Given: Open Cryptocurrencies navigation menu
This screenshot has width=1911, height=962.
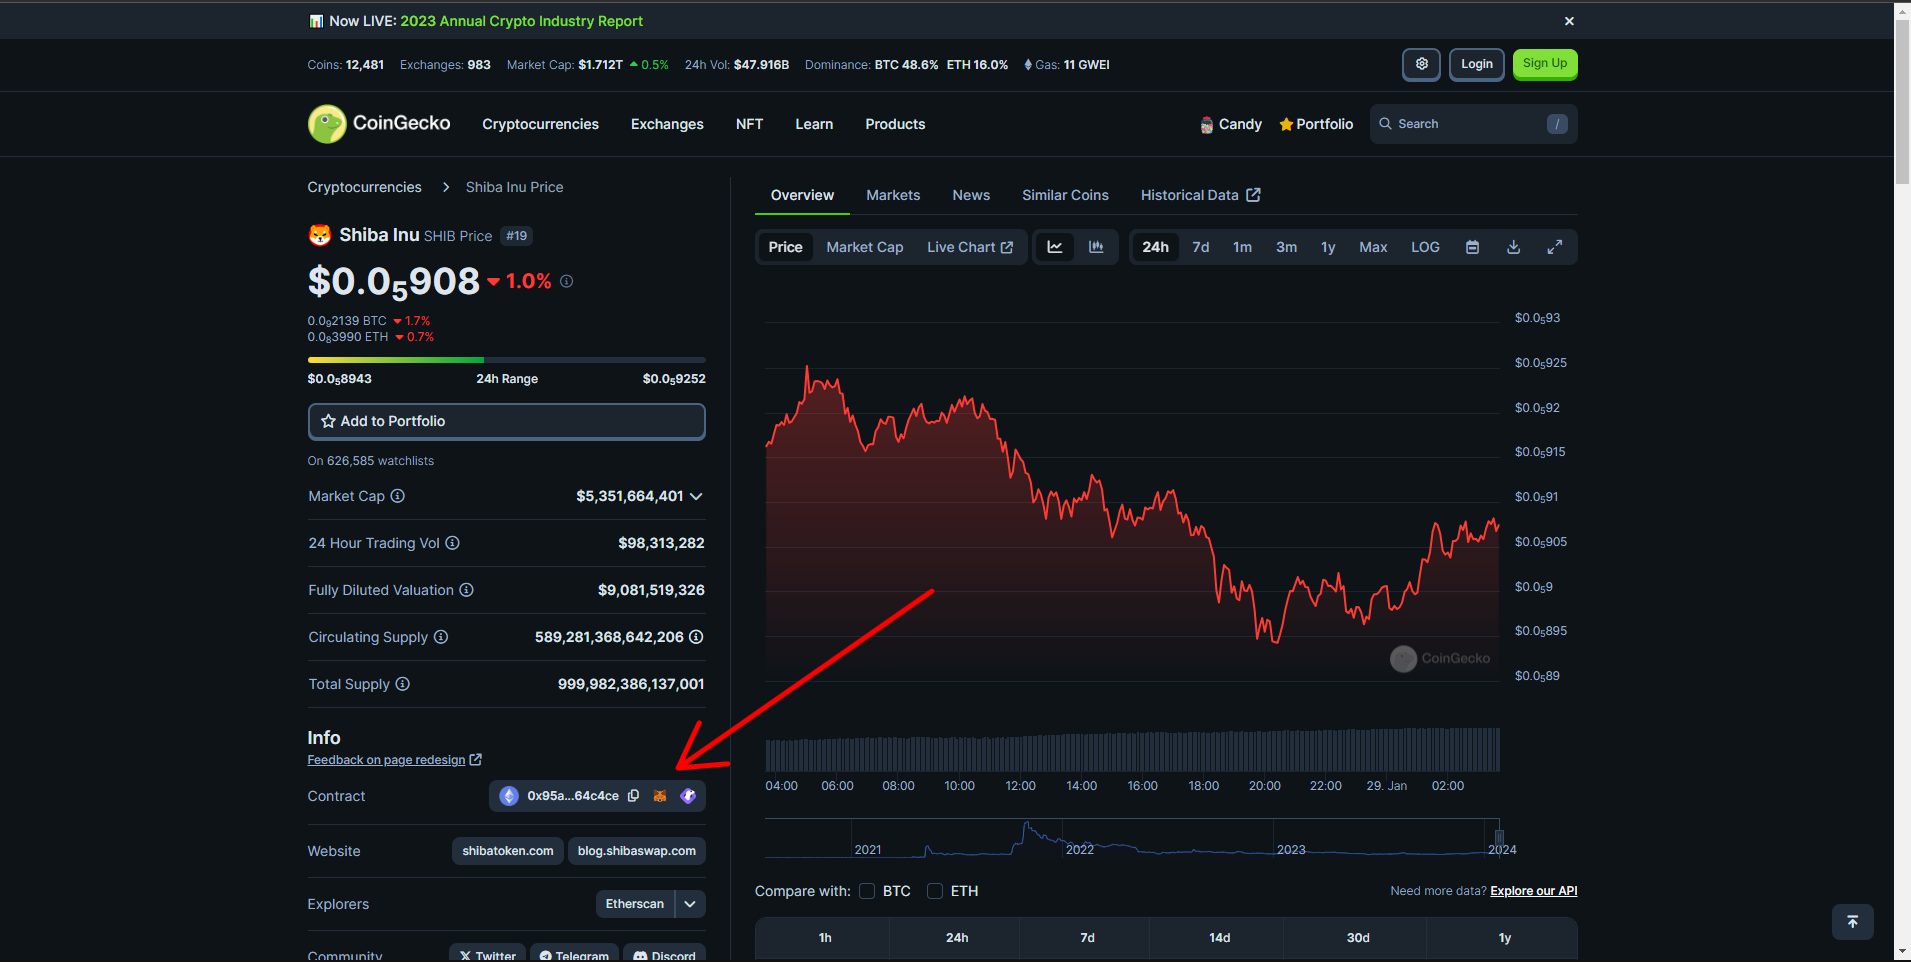Looking at the screenshot, I should tap(540, 124).
